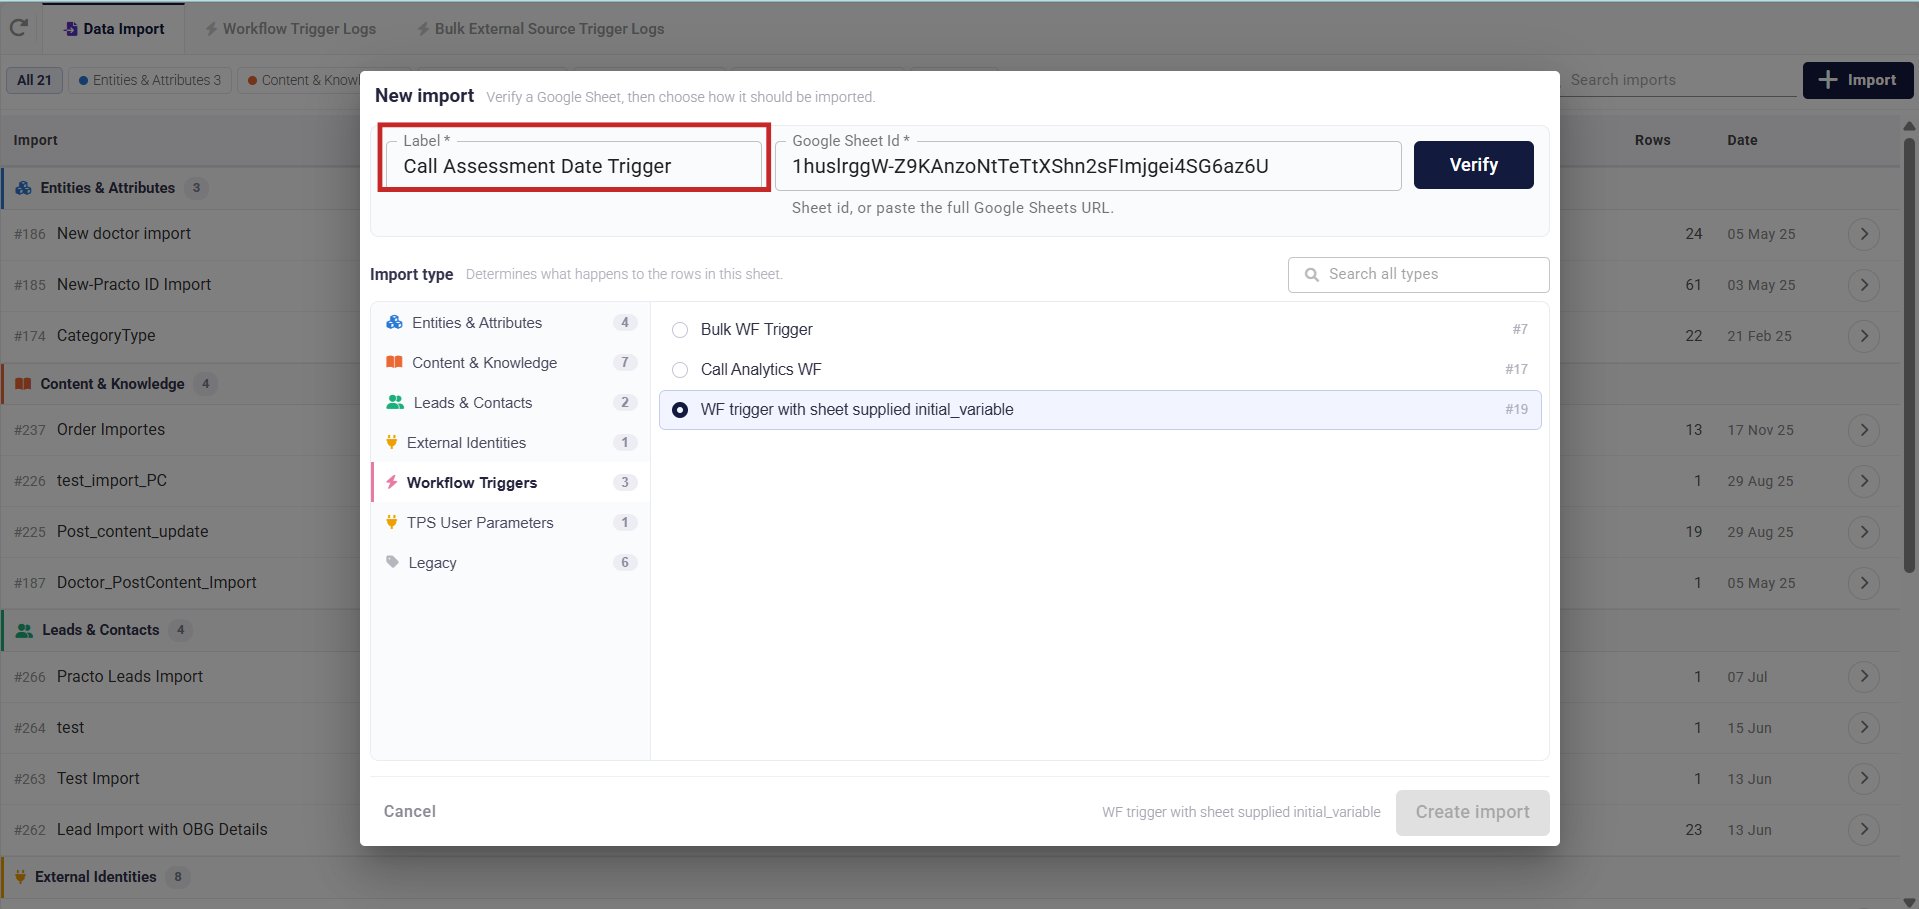Choose Legacy import type category
Screen dimensions: 1919x909
click(x=510, y=562)
